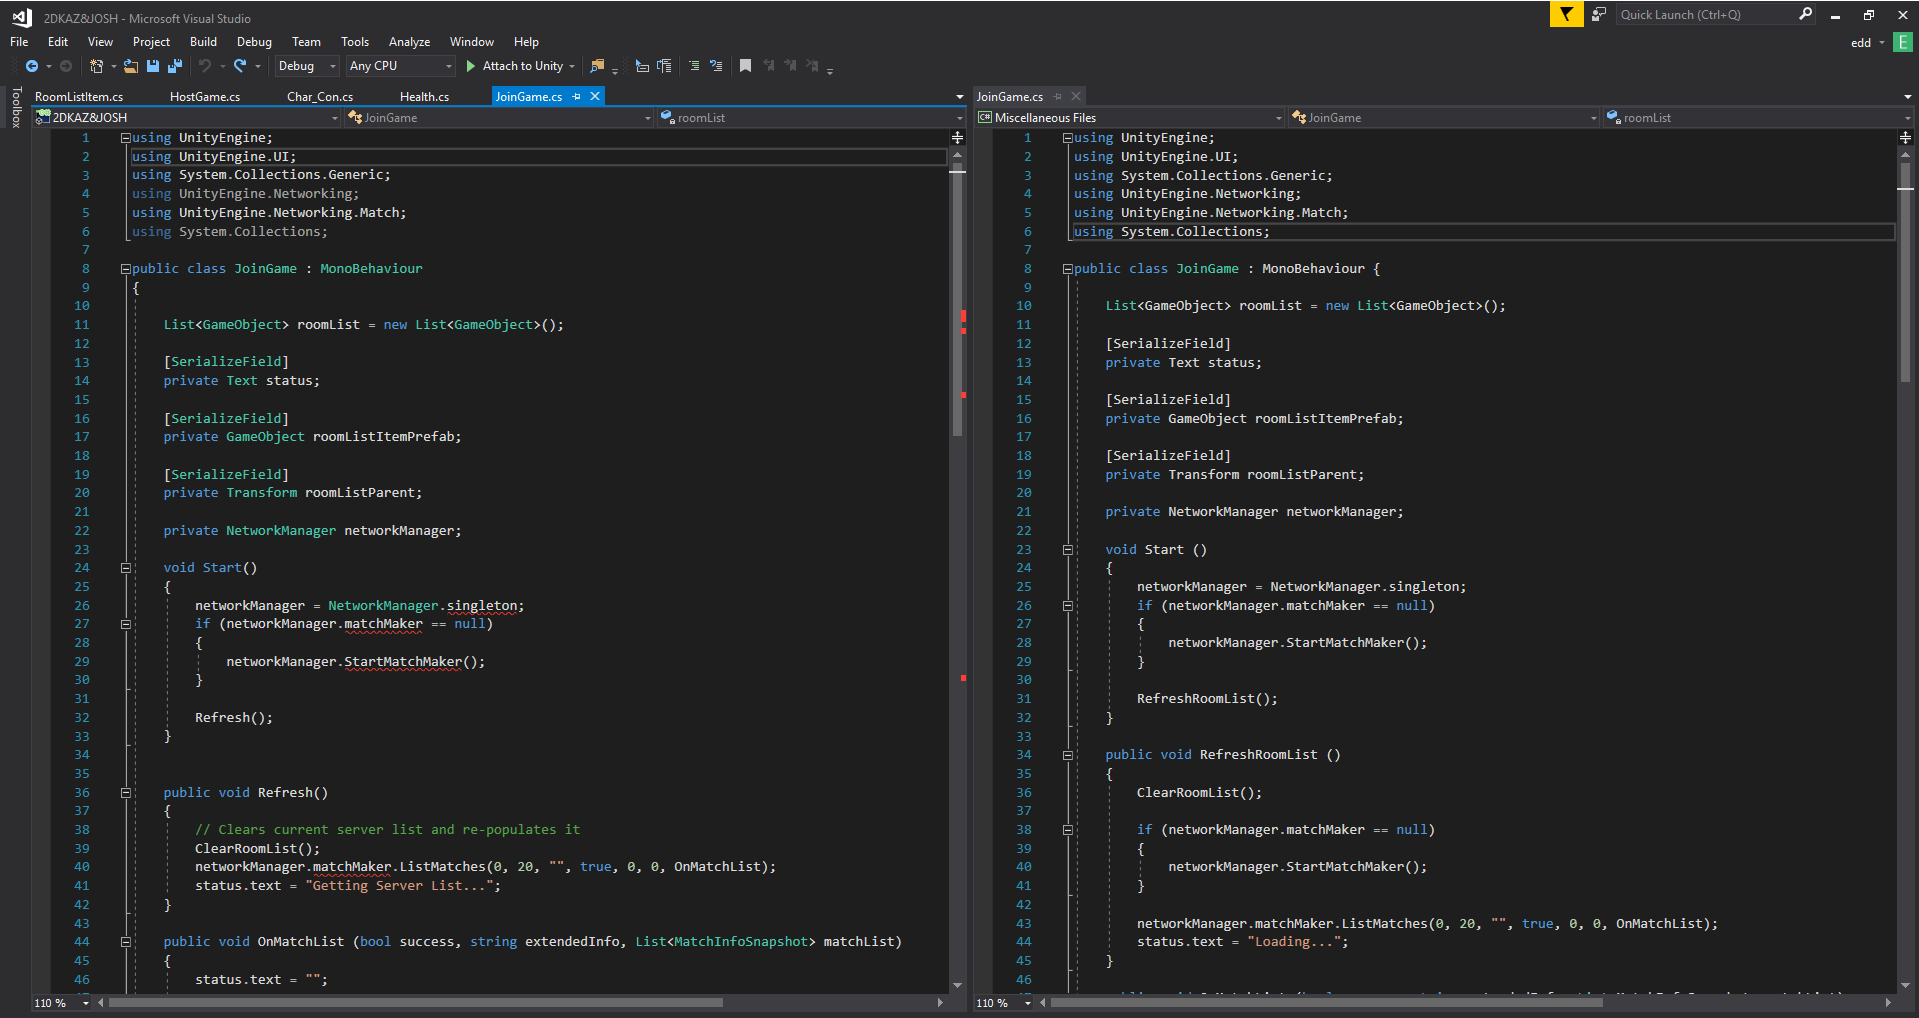
Task: Click the right editor horizontal scrollbar thumb
Action: pyautogui.click(x=1327, y=1002)
